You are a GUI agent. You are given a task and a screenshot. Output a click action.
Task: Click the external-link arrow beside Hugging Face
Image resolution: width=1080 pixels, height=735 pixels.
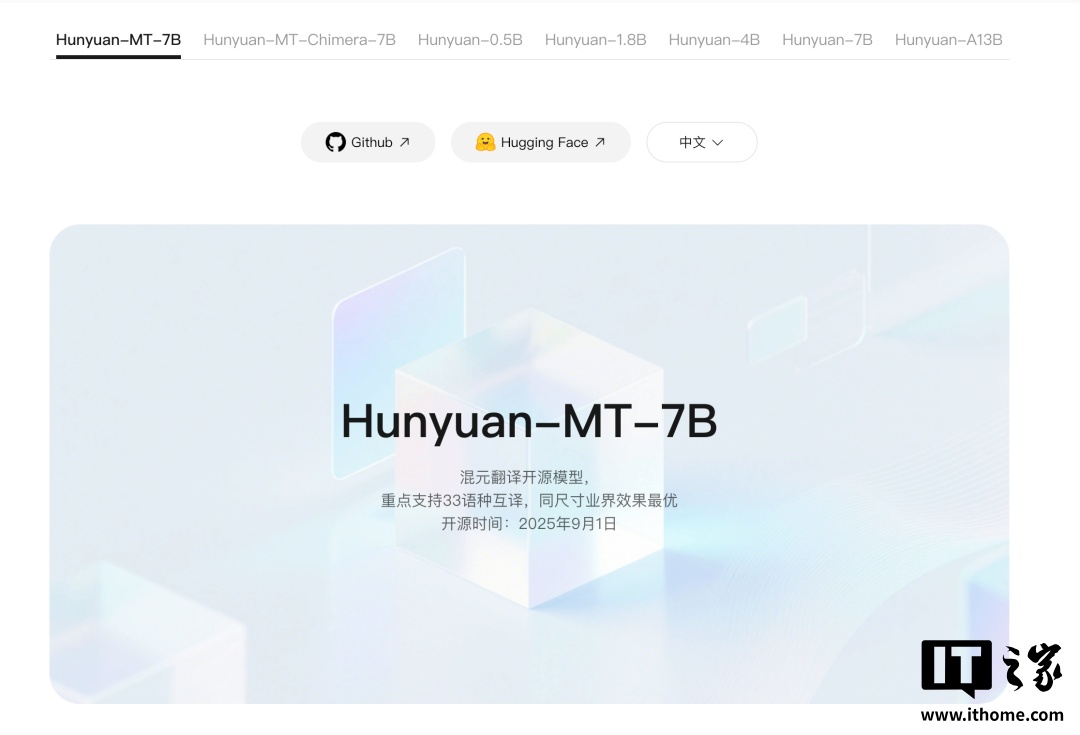[x=603, y=140]
